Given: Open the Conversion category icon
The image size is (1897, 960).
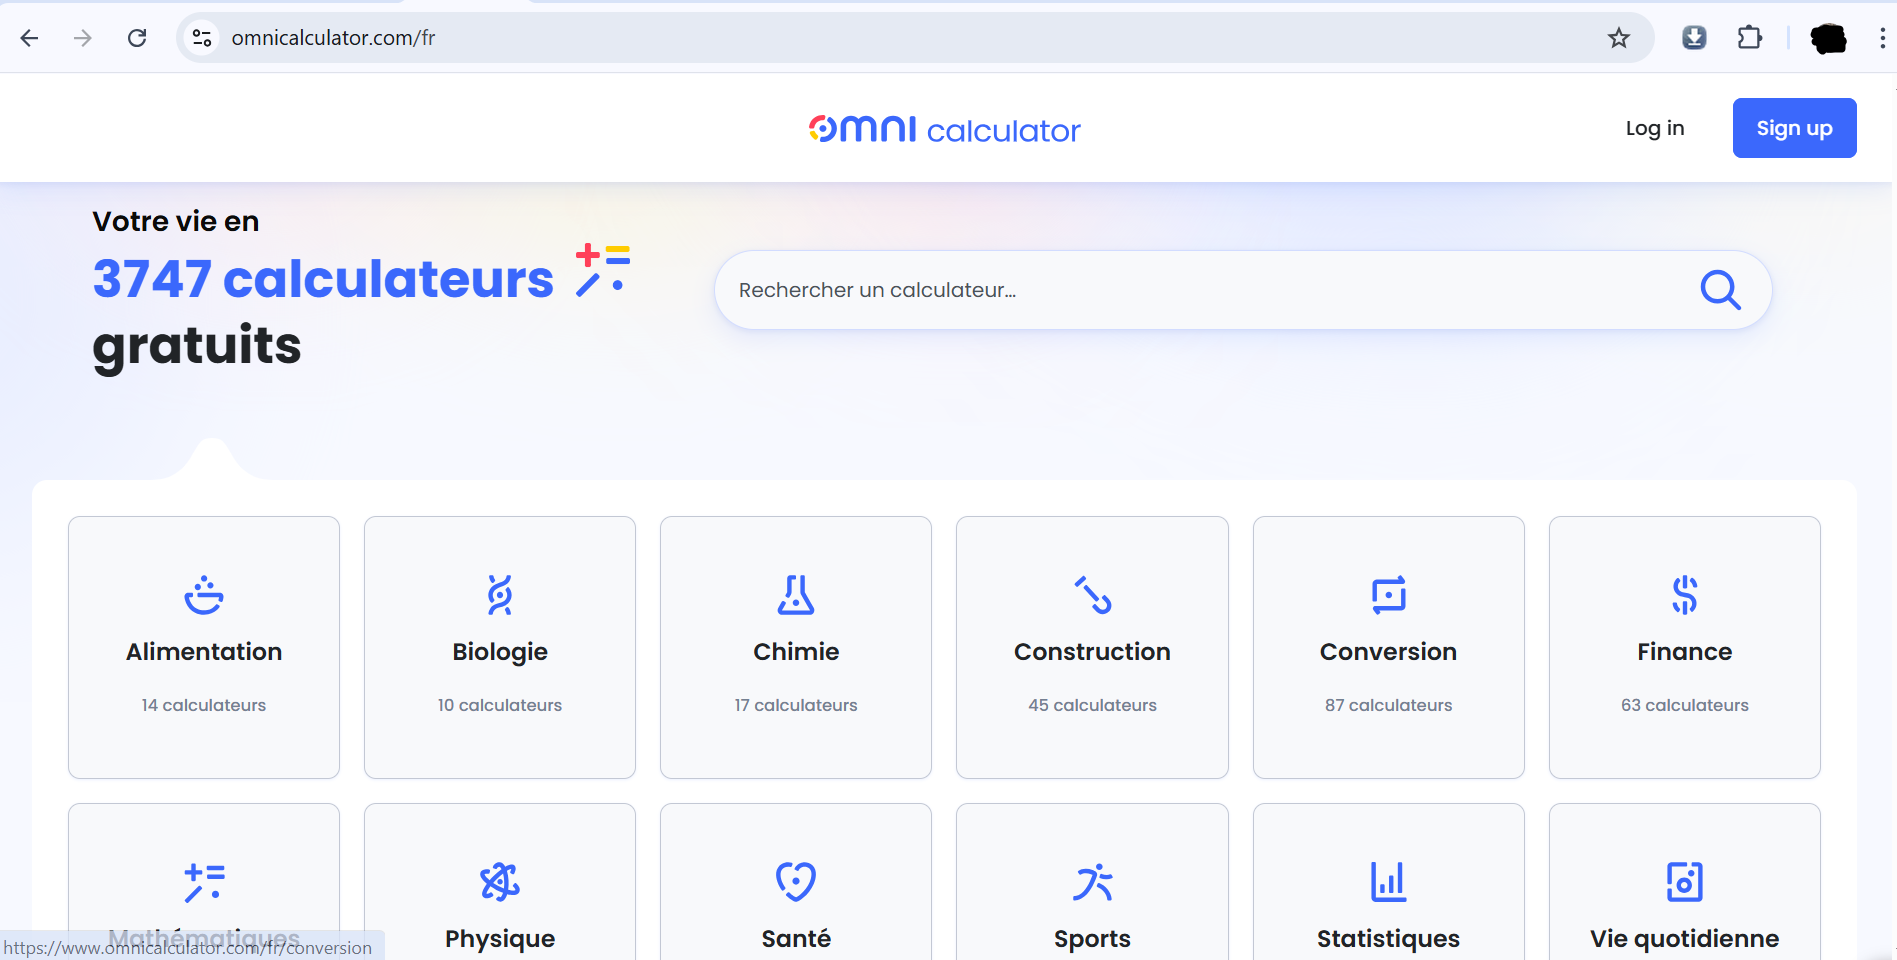Looking at the screenshot, I should coord(1388,595).
